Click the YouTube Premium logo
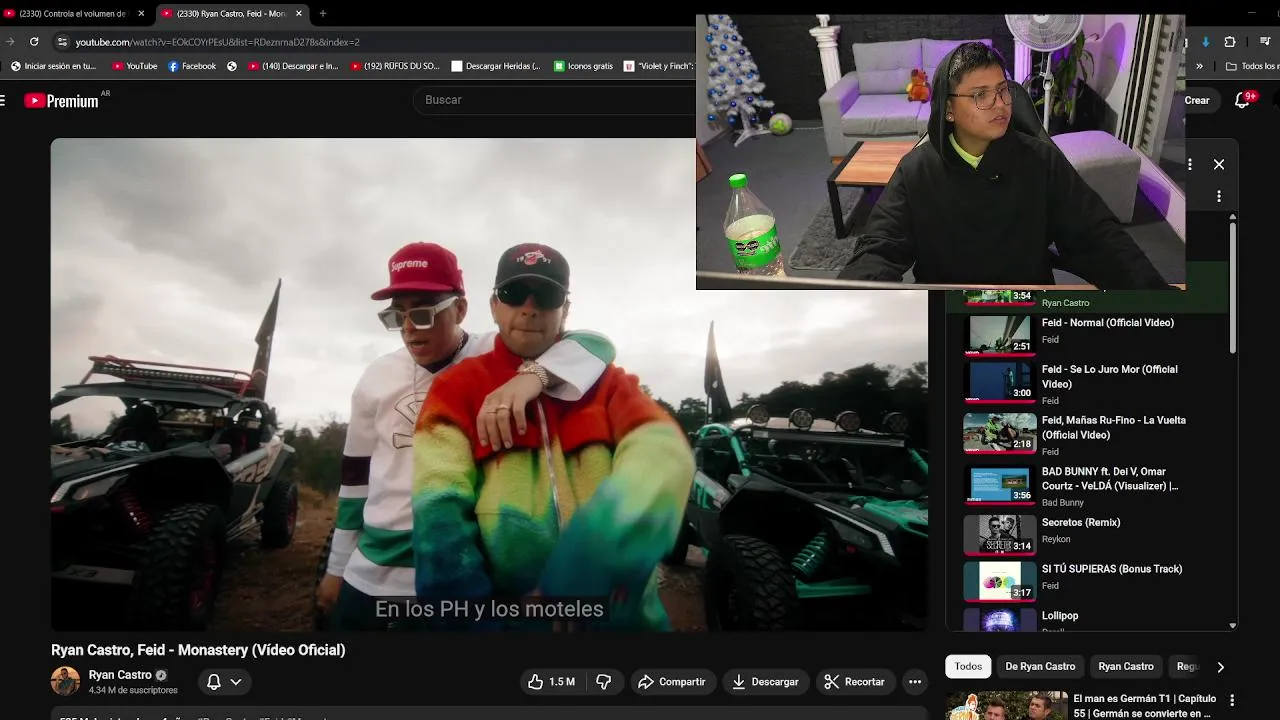 pos(61,100)
